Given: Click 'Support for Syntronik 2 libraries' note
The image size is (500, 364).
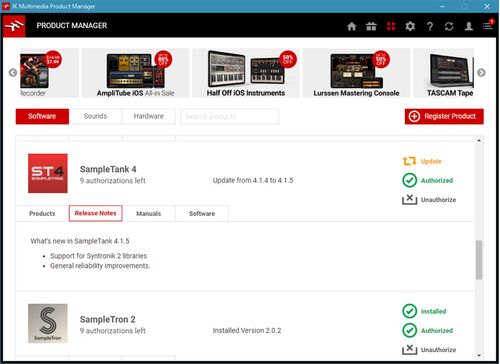Looking at the screenshot, I should coord(99,256).
